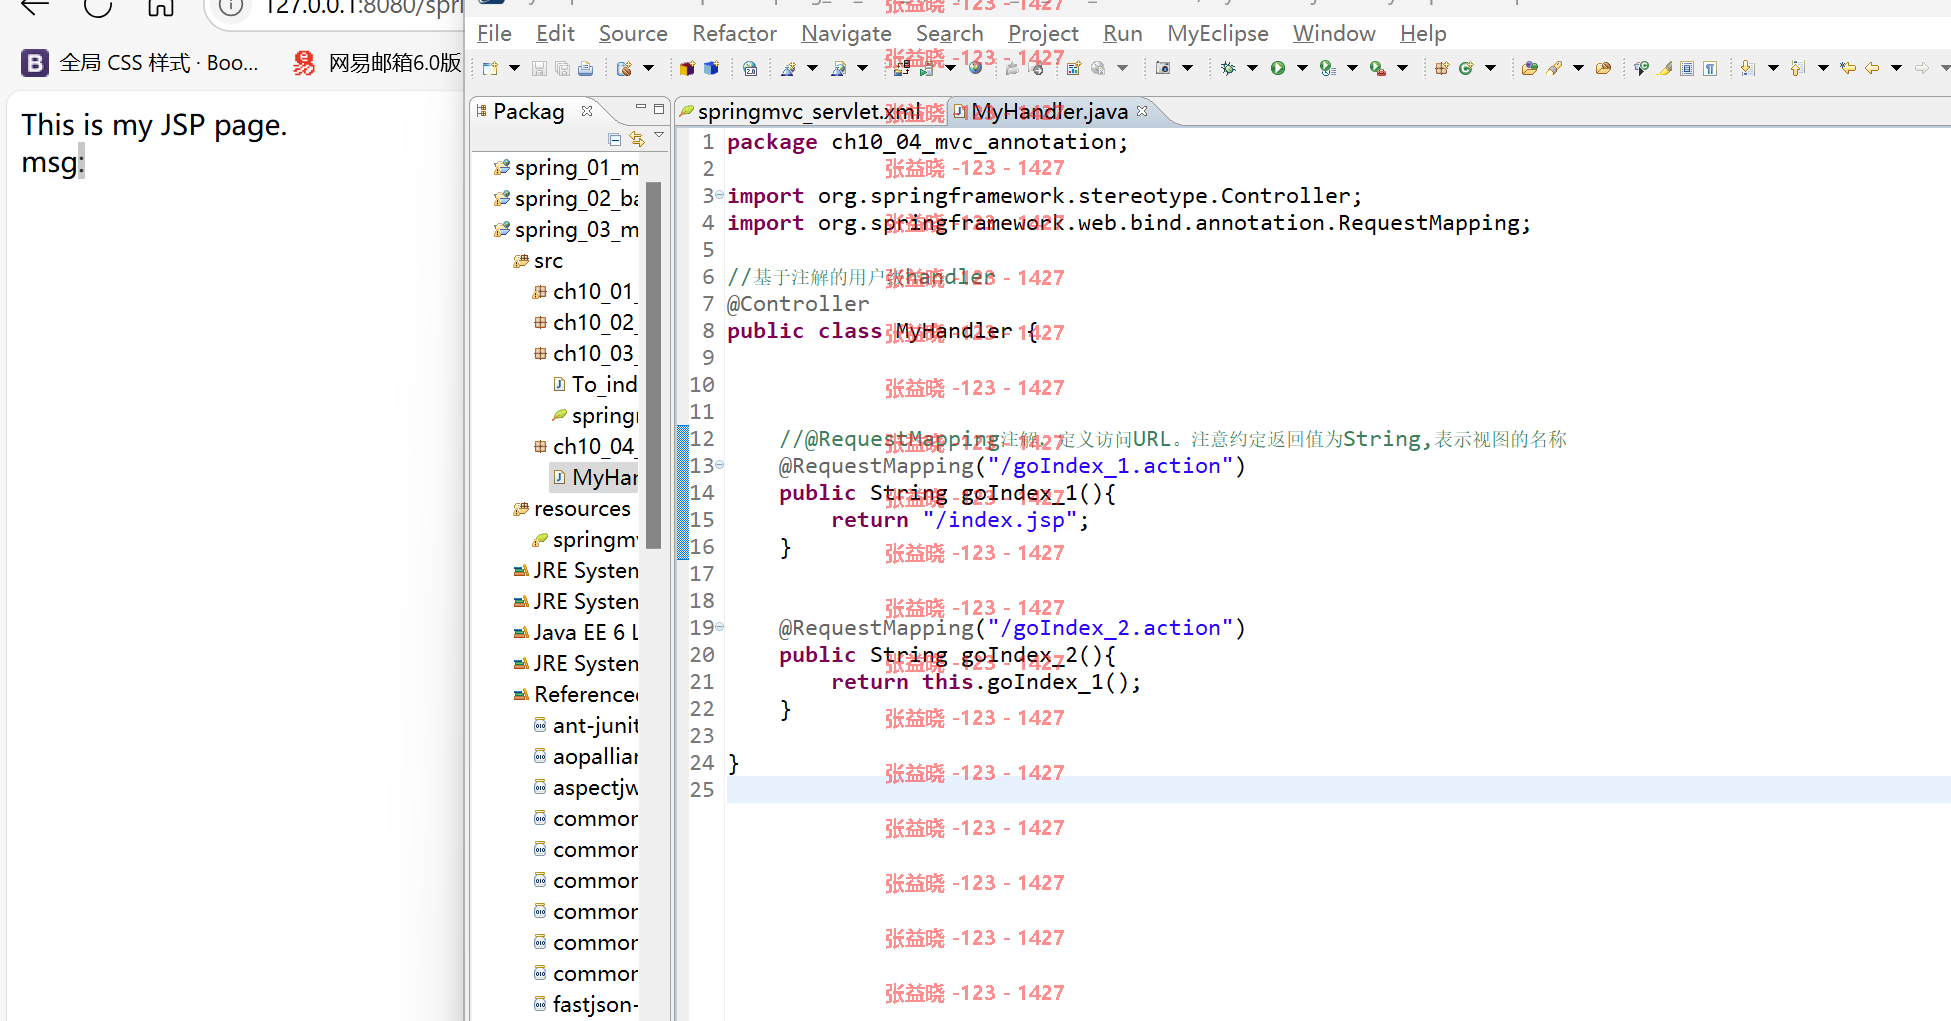
Task: Click the browser refresh icon
Action: coord(98,8)
